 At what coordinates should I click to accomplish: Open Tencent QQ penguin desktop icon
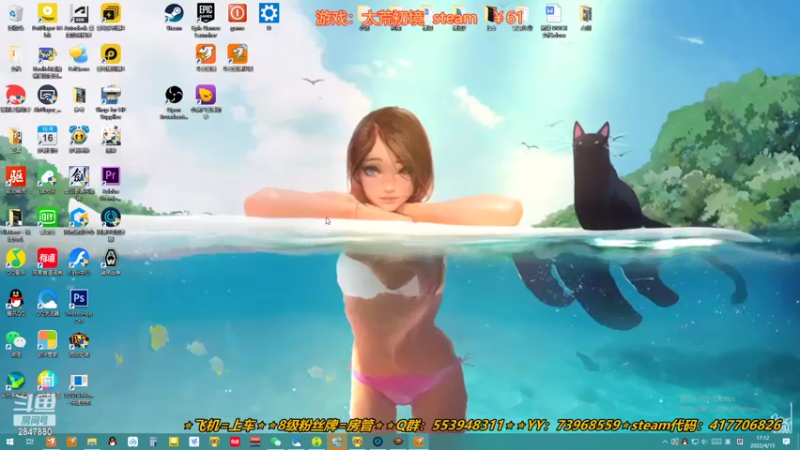[16, 299]
